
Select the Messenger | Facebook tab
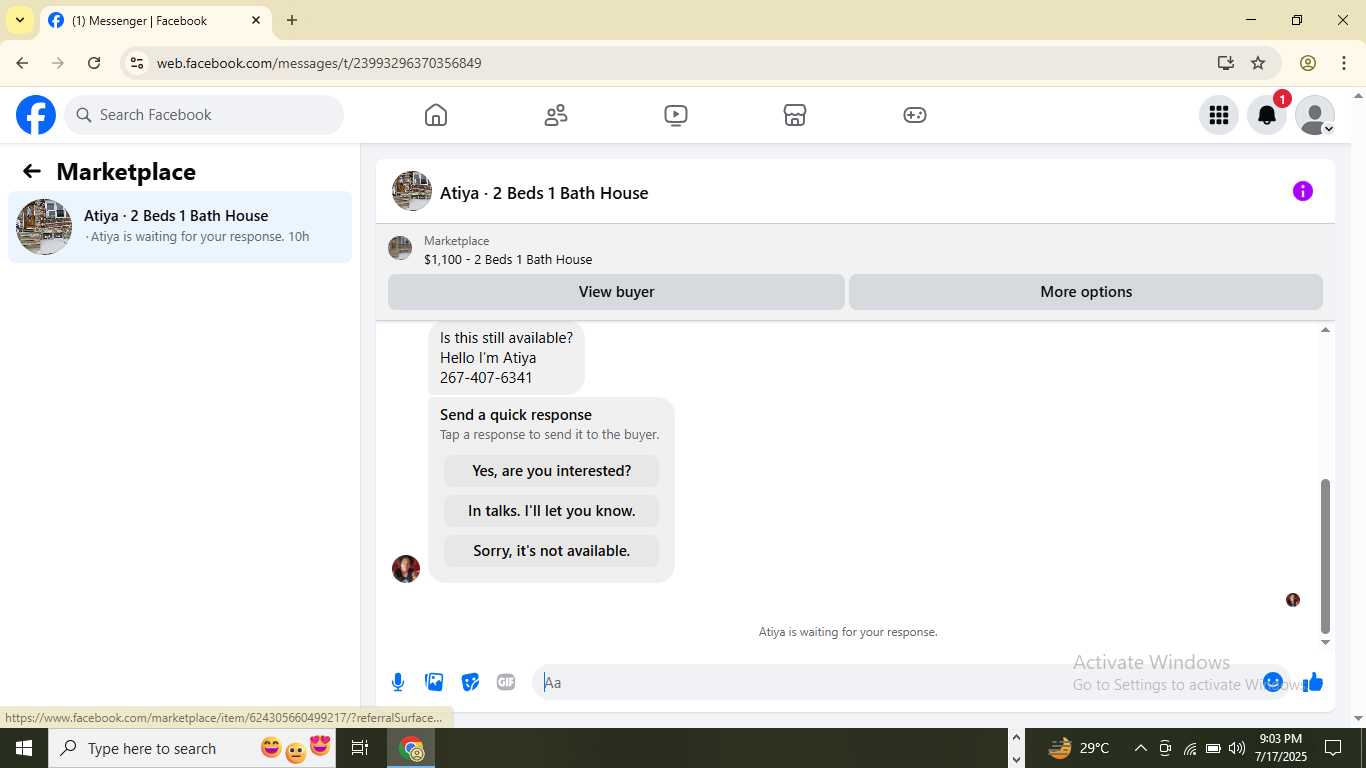pos(155,20)
